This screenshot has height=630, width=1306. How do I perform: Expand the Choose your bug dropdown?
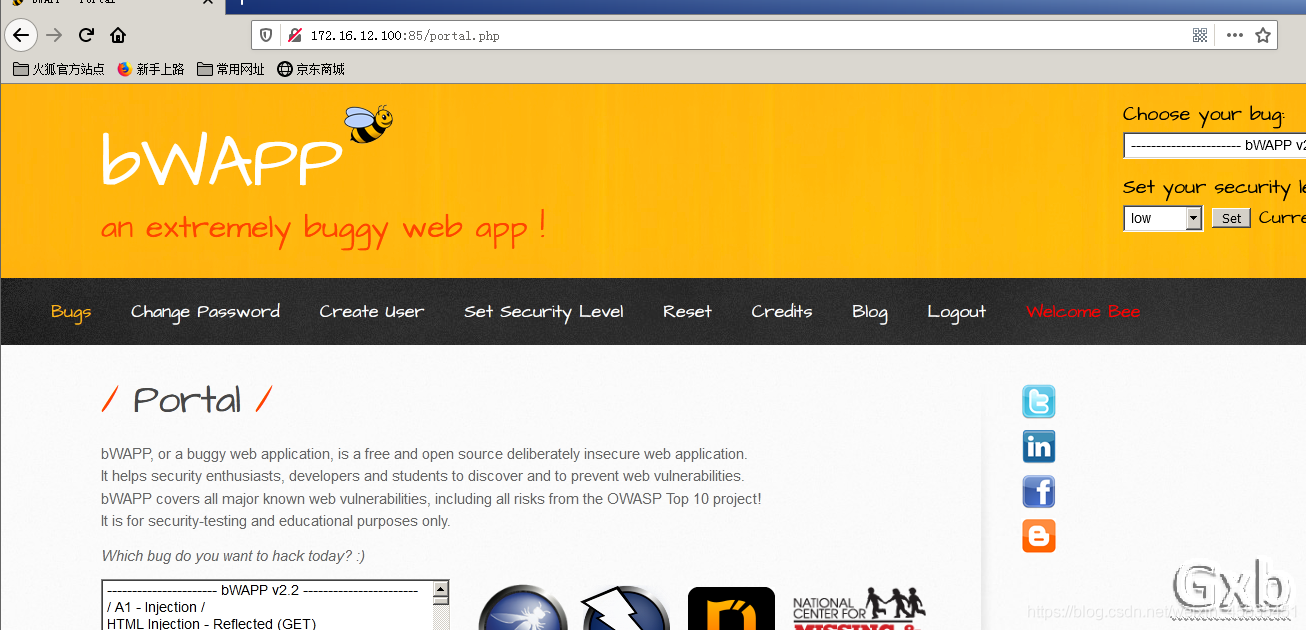(1214, 145)
